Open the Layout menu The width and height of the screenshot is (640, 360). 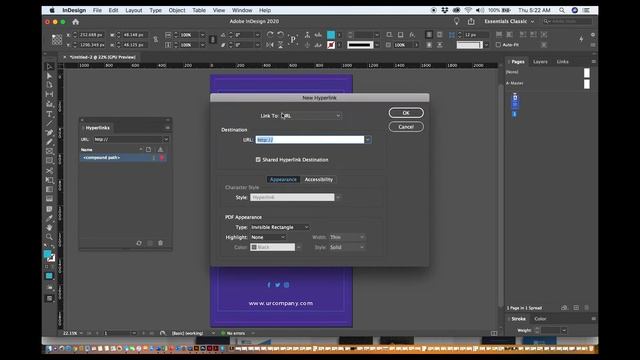(x=134, y=10)
